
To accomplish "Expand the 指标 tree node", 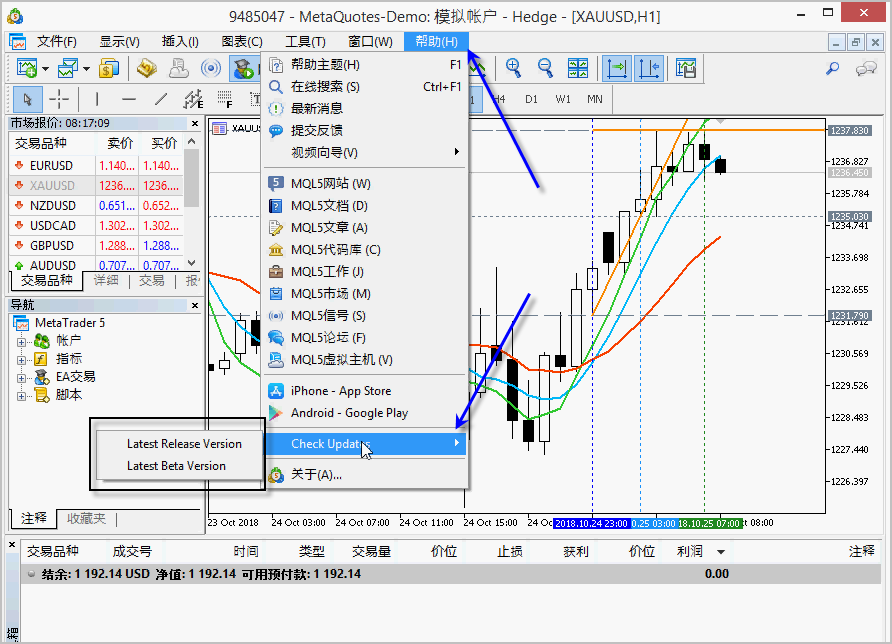I will pyautogui.click(x=21, y=360).
